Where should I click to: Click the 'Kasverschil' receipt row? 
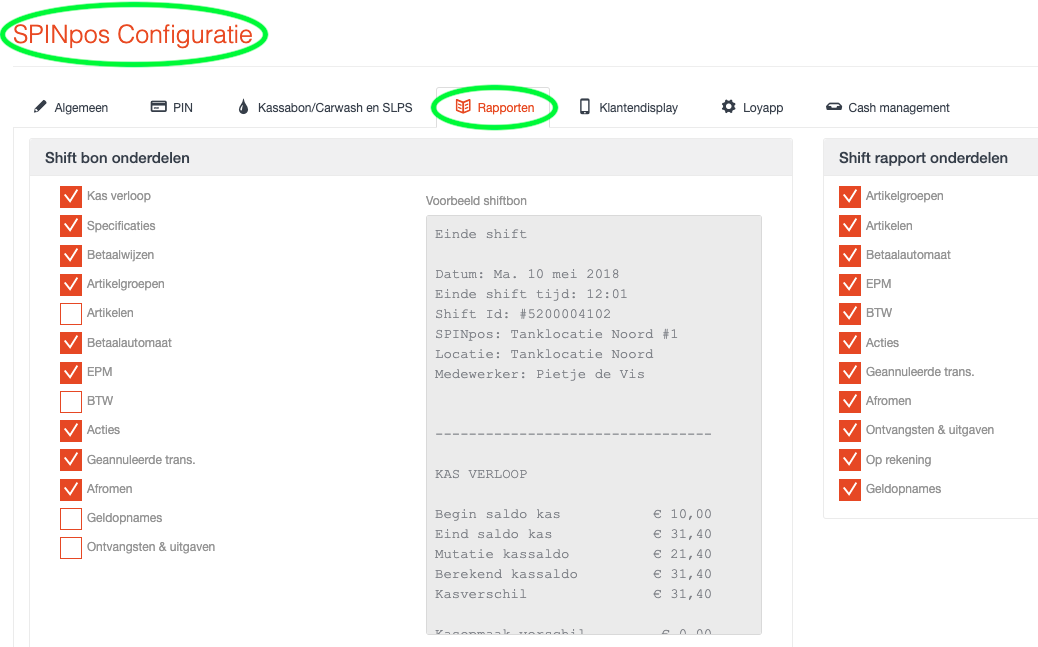[x=573, y=594]
